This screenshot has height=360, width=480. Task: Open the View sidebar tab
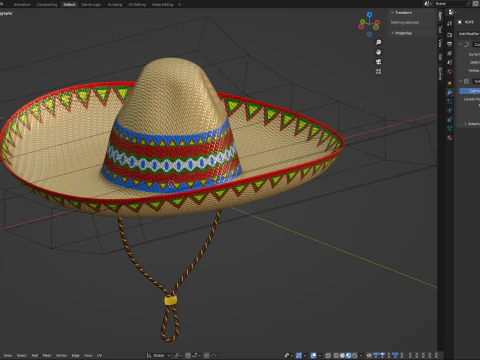[440, 43]
